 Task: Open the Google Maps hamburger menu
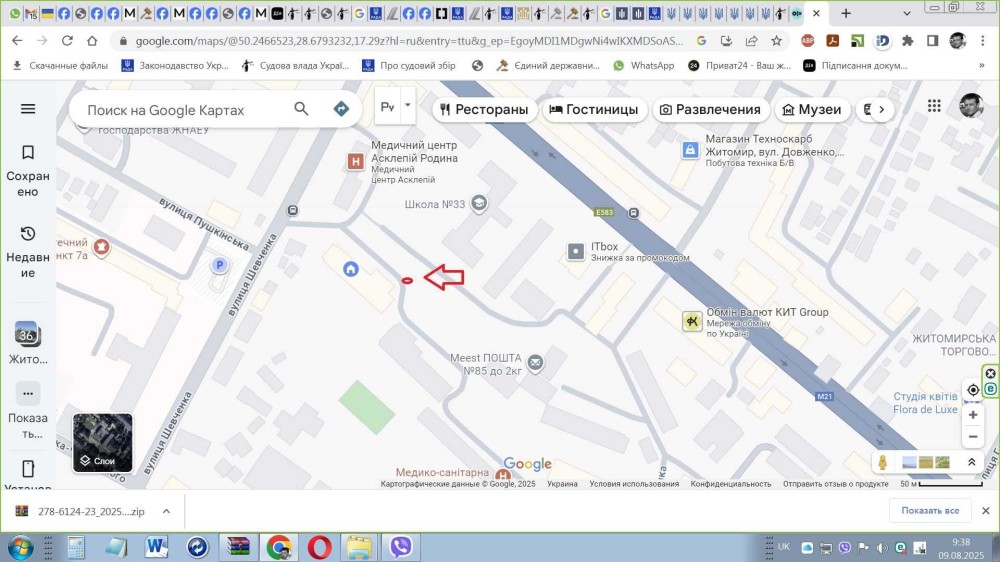pos(28,108)
